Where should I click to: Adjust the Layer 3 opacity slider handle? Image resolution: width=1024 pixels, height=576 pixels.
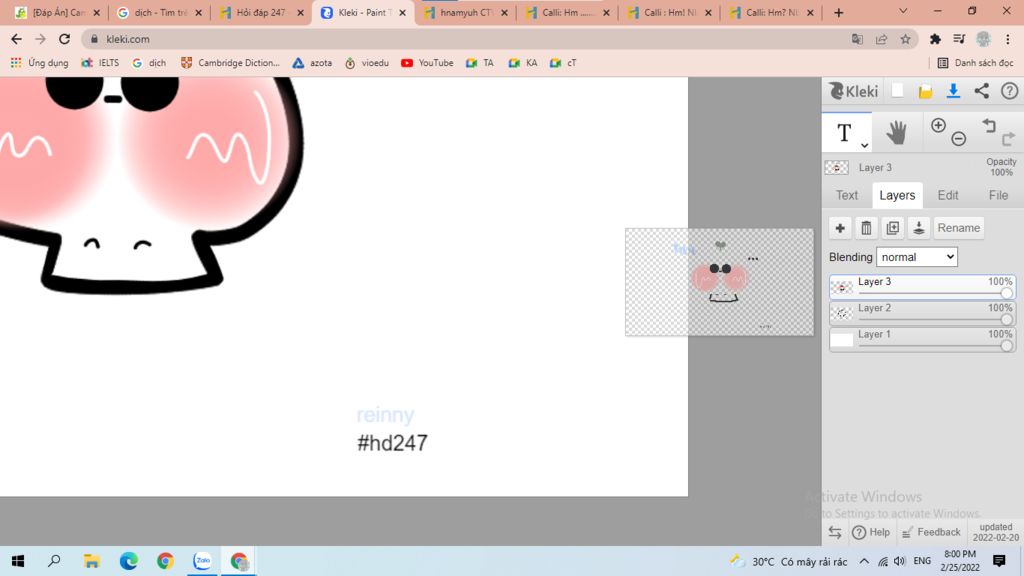(1006, 293)
